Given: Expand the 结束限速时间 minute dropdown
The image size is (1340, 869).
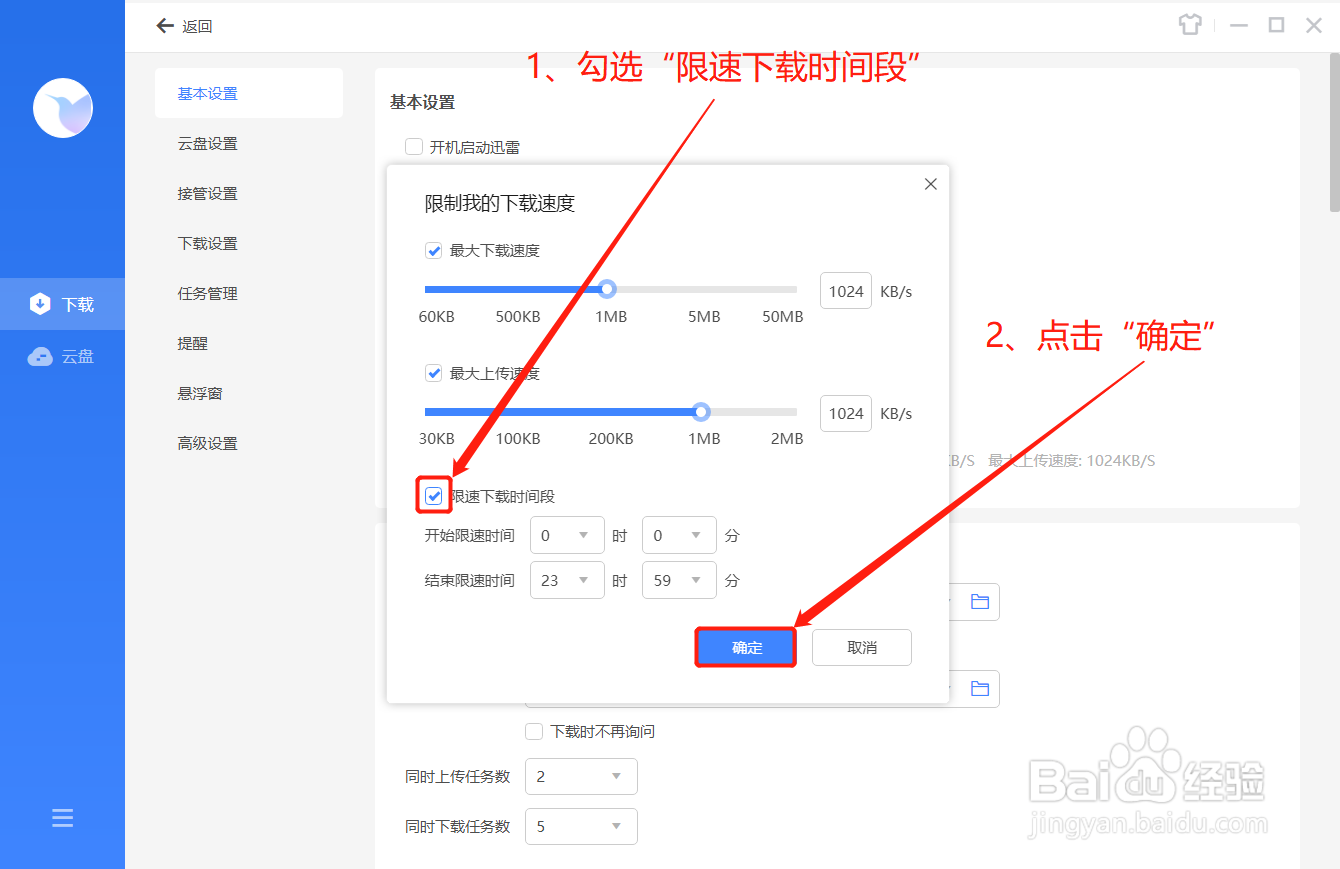Looking at the screenshot, I should click(x=679, y=580).
